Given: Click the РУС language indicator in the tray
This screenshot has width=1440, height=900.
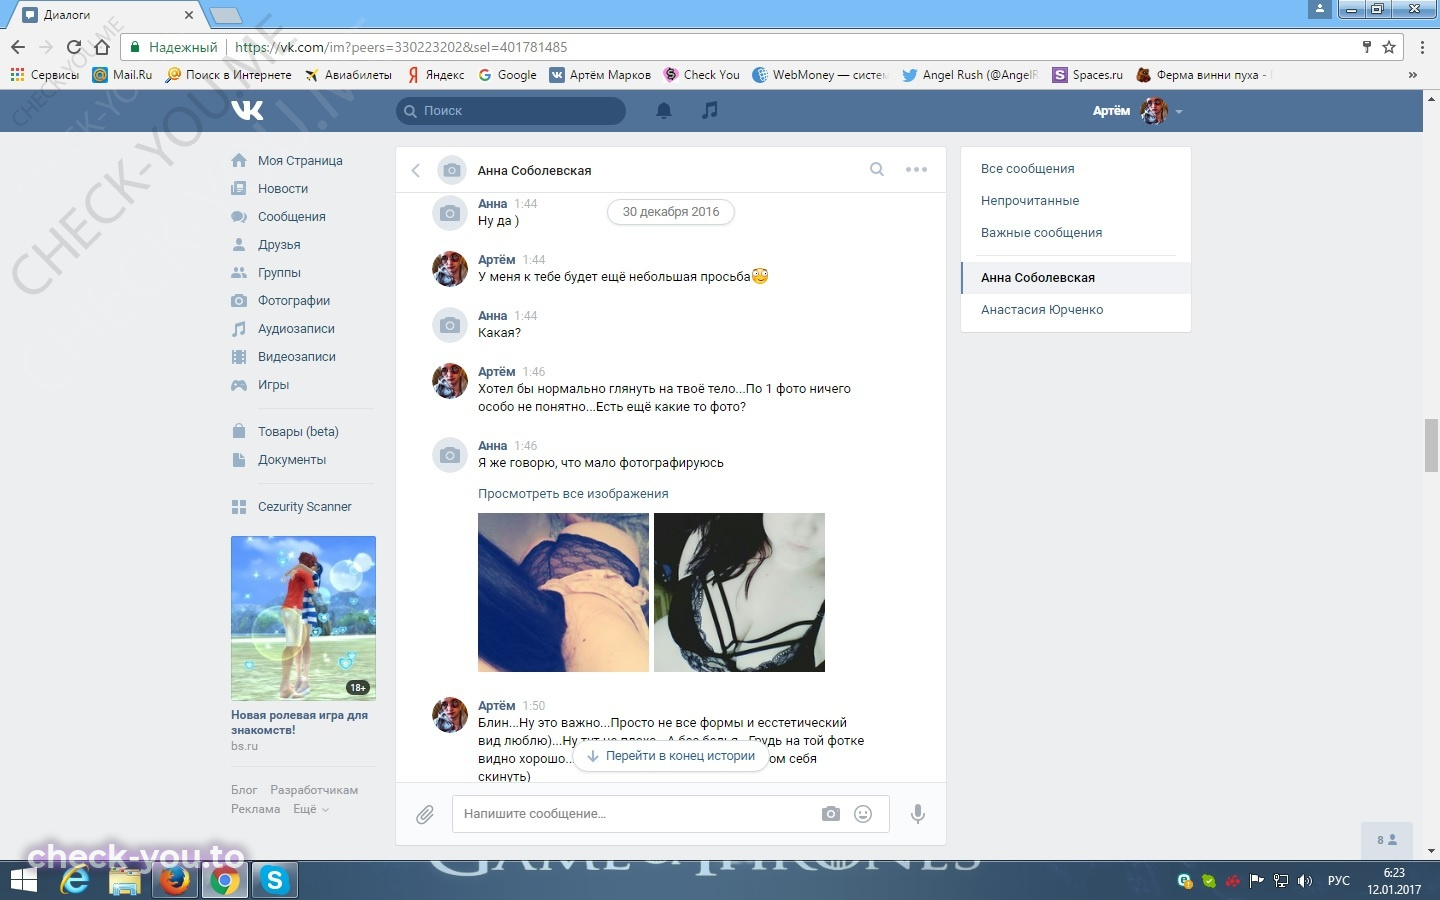Looking at the screenshot, I should click(x=1338, y=881).
